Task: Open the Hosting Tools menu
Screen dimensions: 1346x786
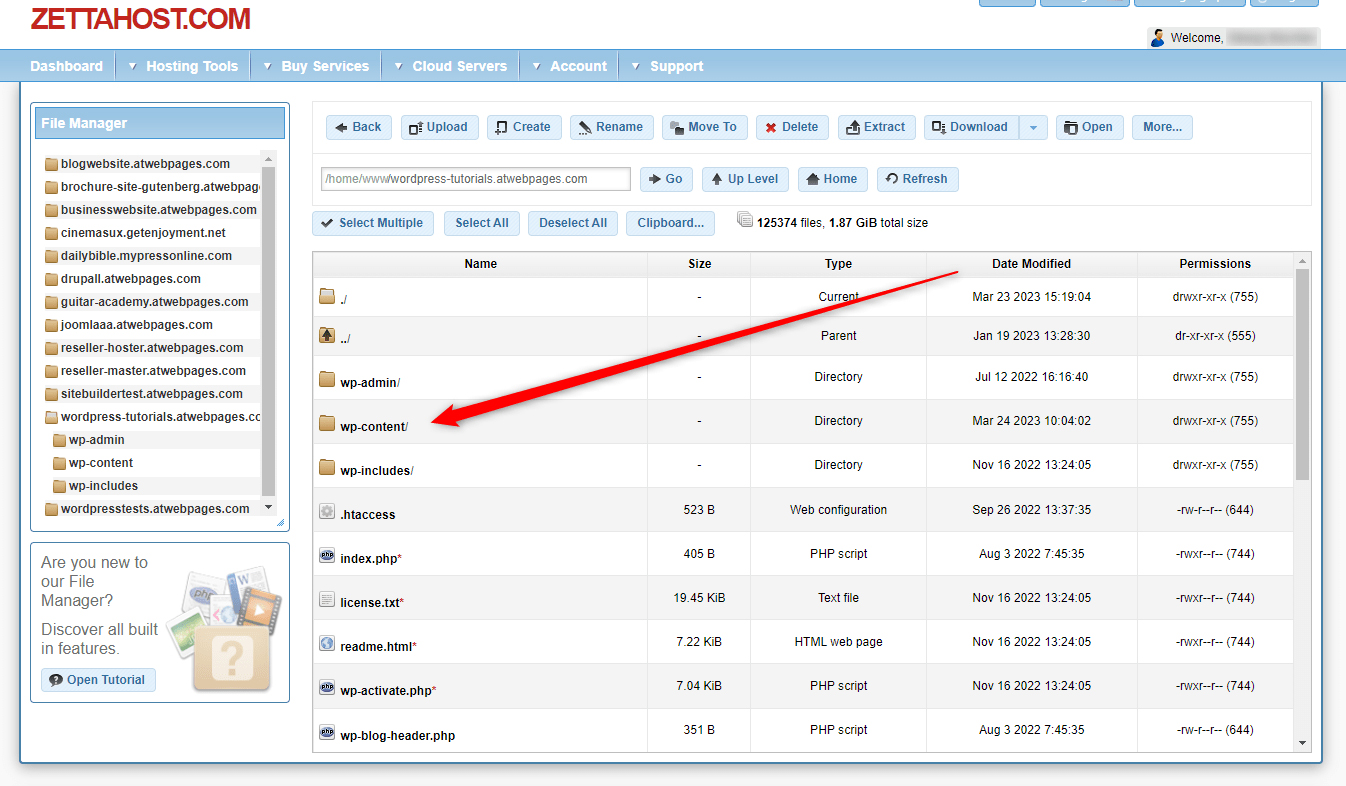Action: 192,66
